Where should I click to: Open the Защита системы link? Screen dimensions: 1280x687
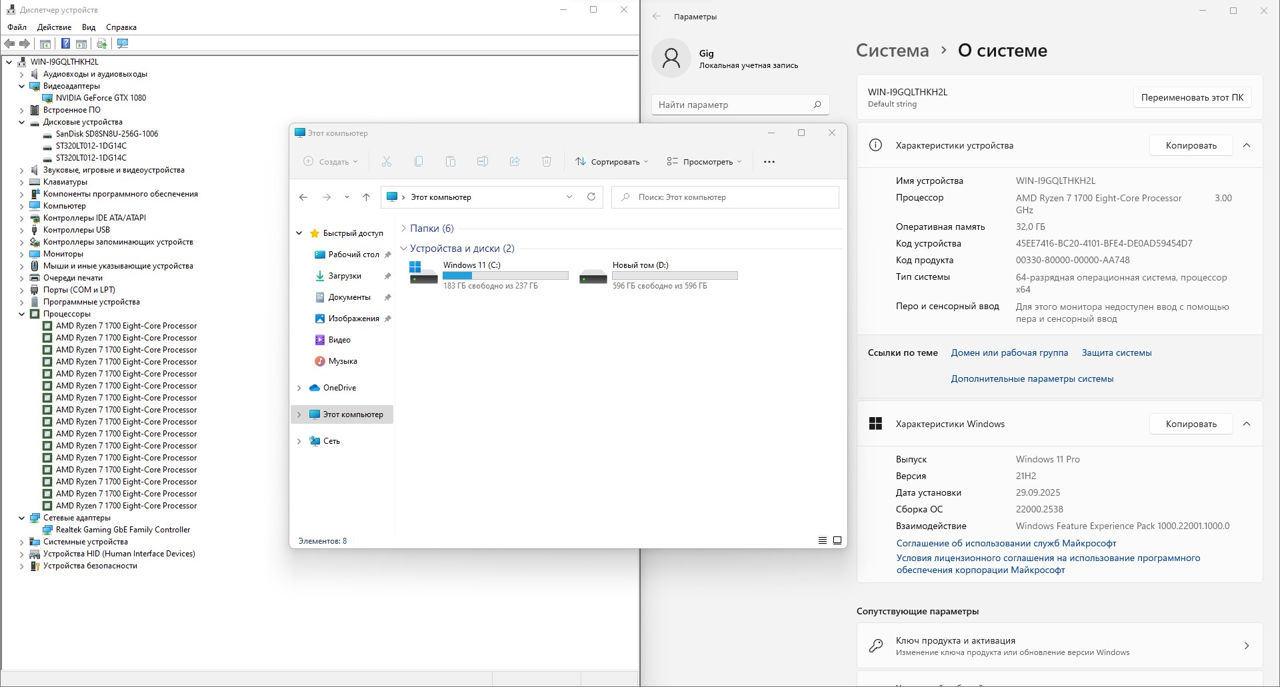pyautogui.click(x=1116, y=353)
